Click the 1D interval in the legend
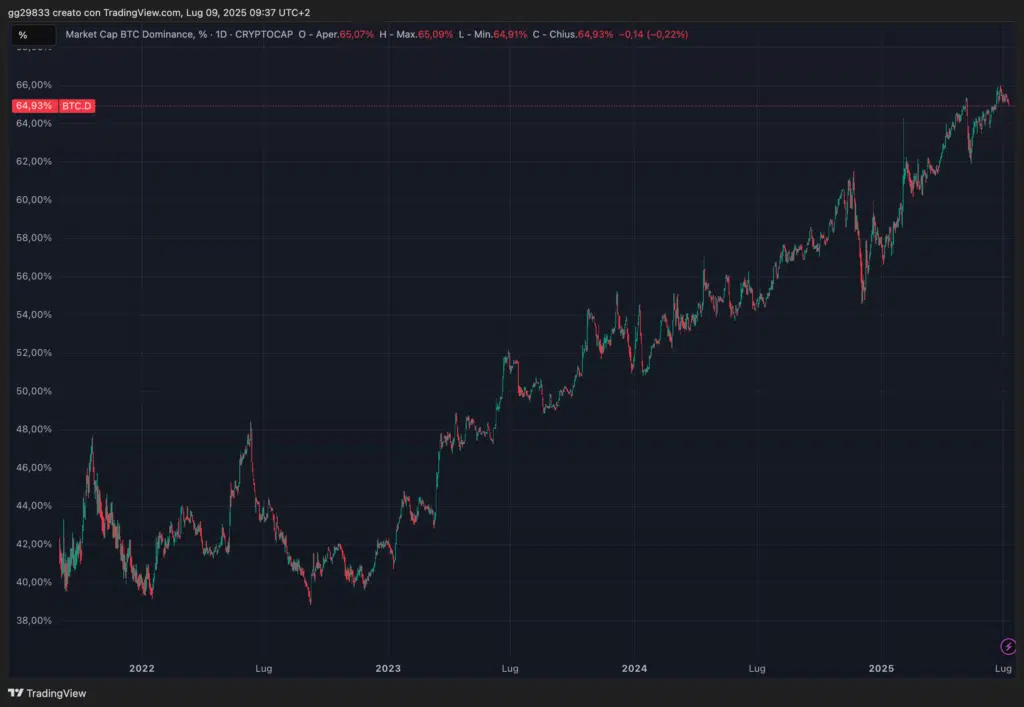The height and width of the screenshot is (707, 1024). (222, 34)
